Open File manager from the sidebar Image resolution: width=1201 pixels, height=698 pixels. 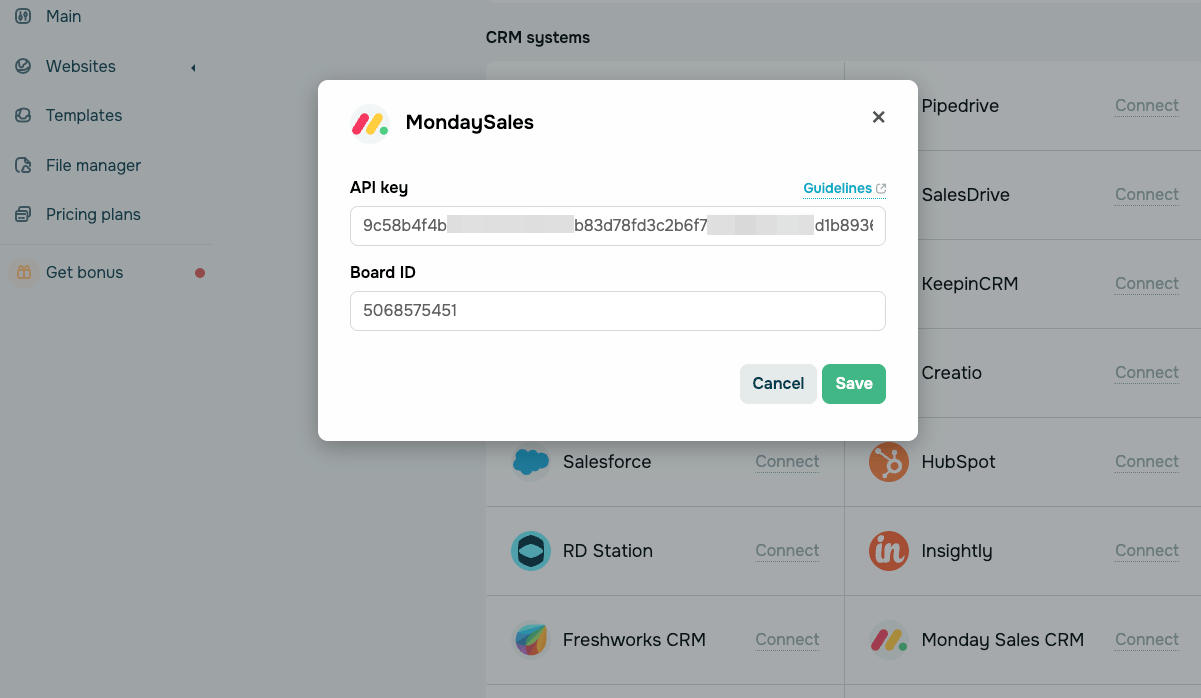point(93,165)
